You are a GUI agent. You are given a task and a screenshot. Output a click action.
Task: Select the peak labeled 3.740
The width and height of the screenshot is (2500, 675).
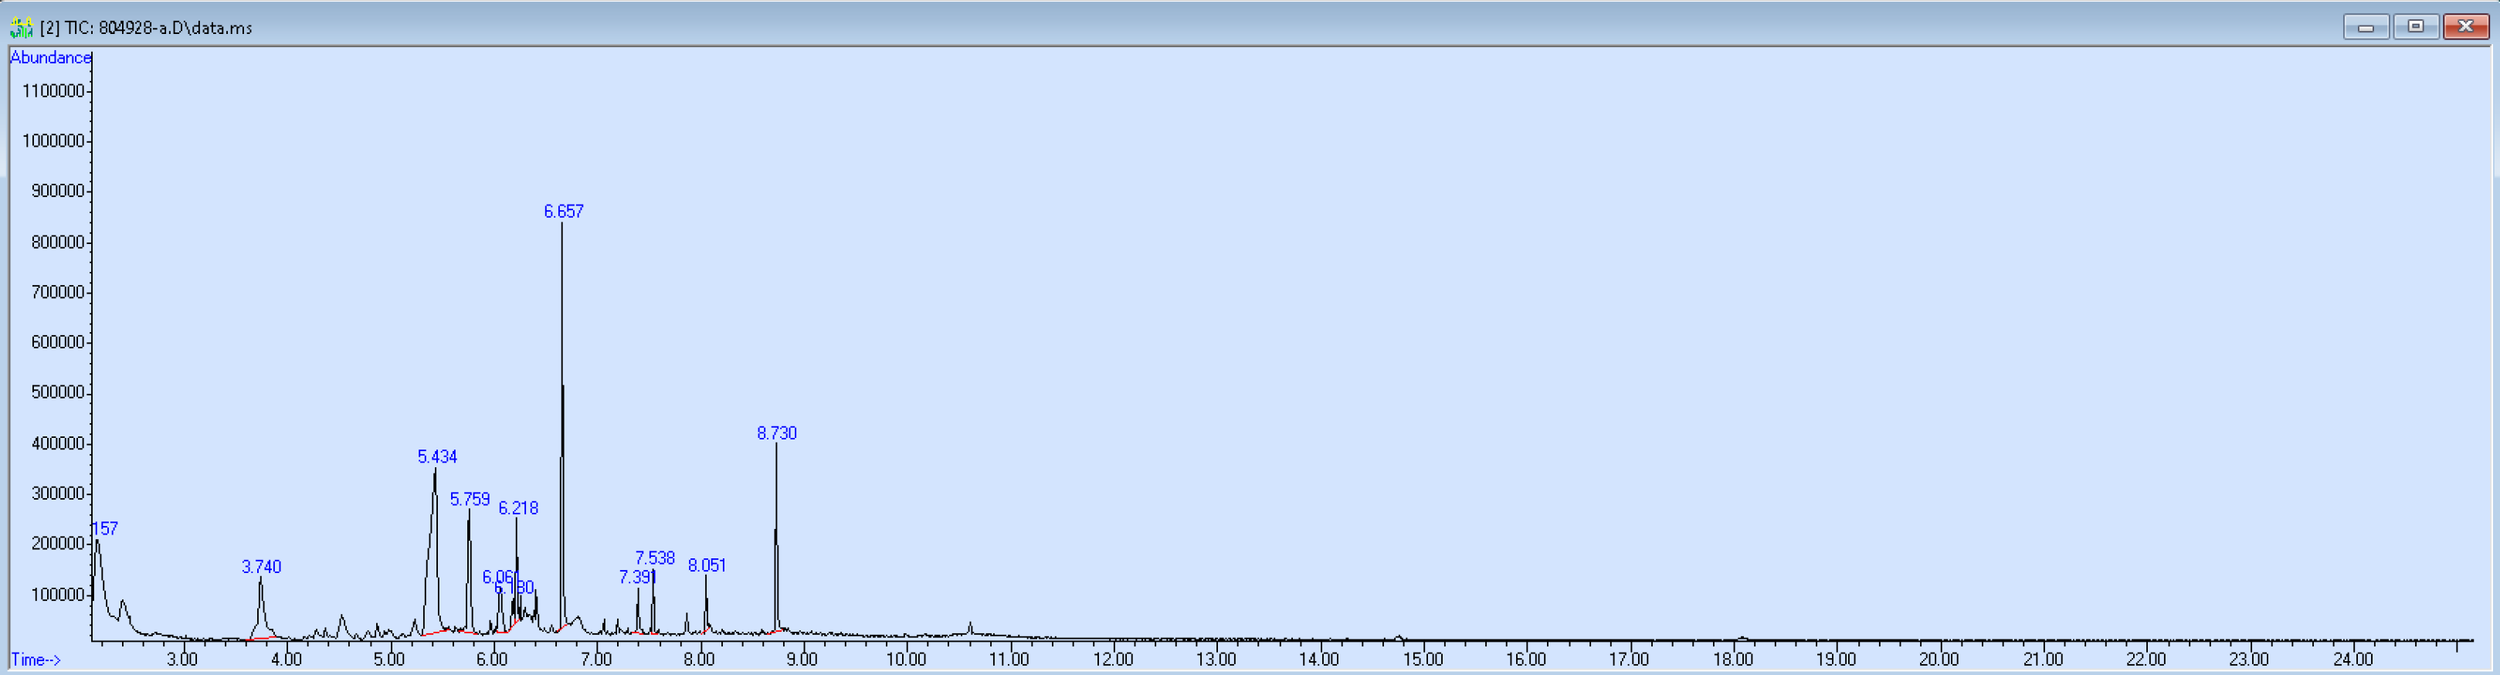click(x=262, y=567)
